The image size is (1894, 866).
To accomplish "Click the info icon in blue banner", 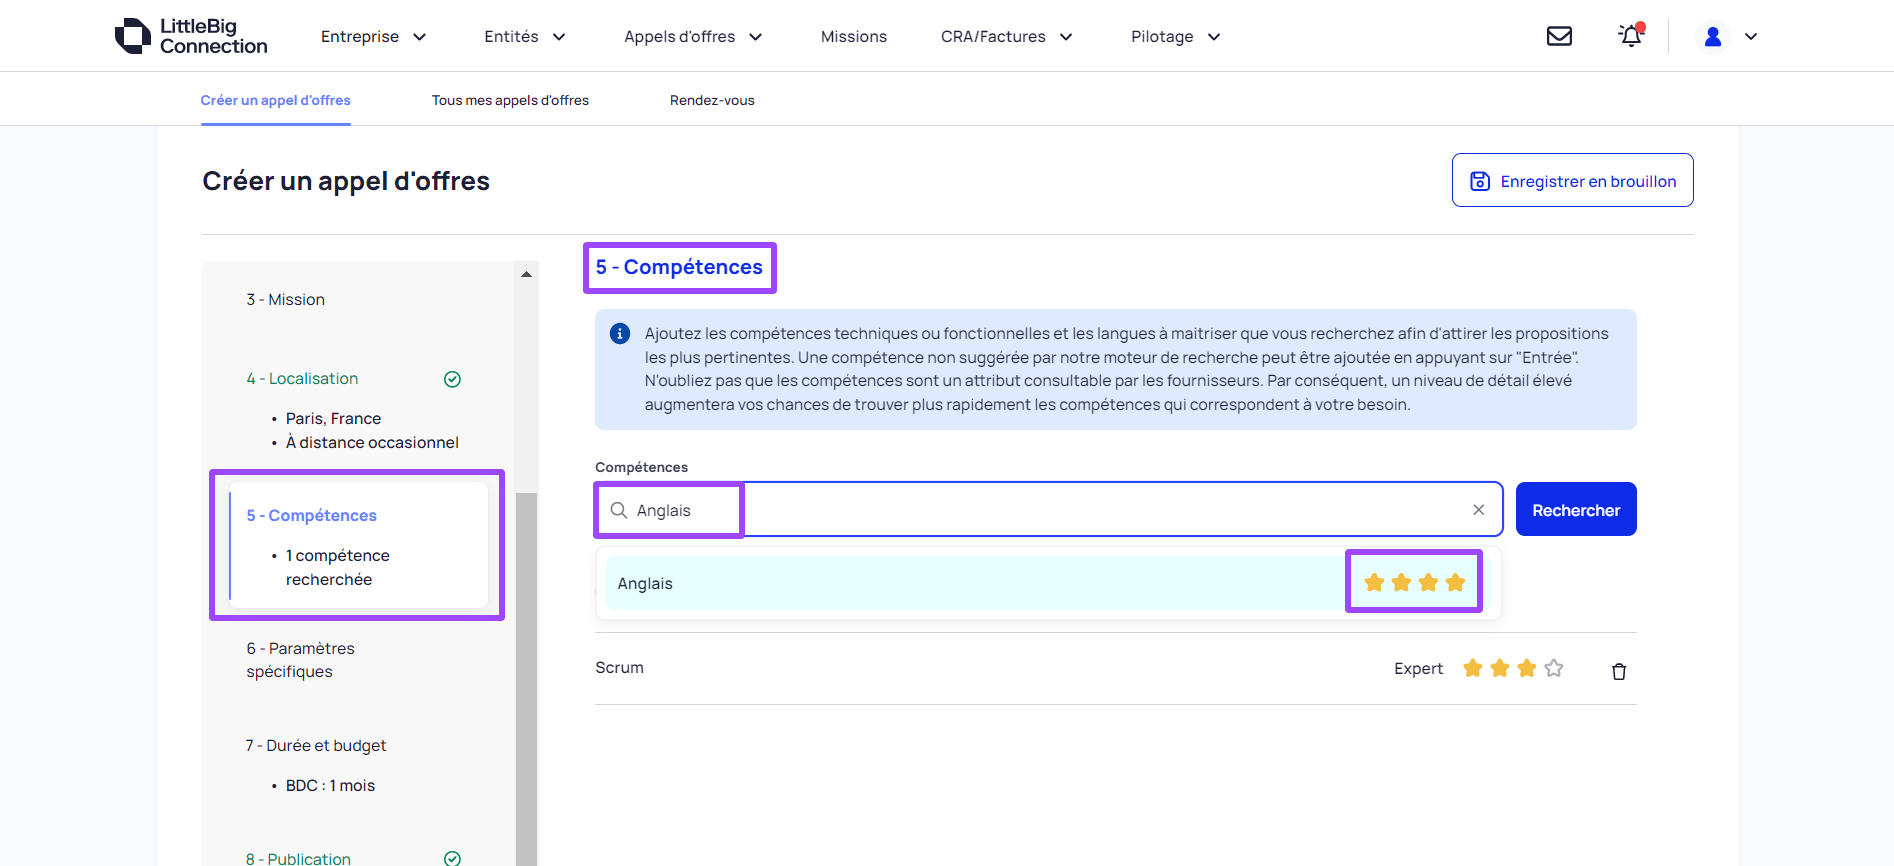I will (x=620, y=334).
